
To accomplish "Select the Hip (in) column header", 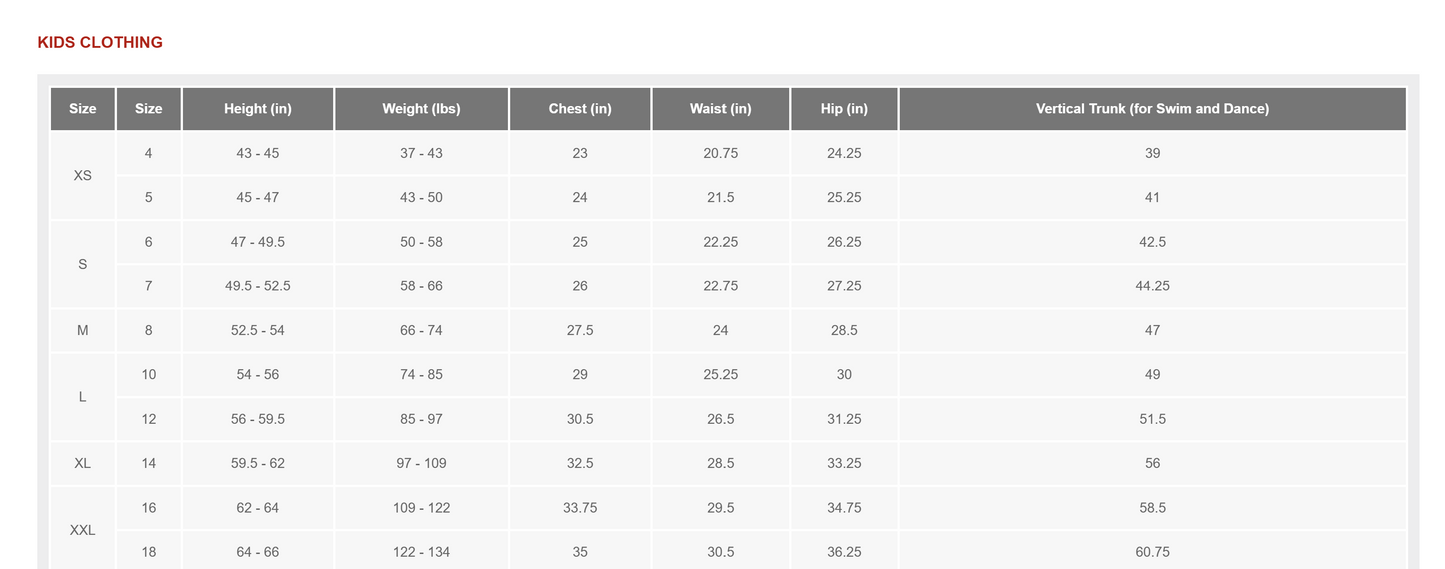I will pyautogui.click(x=844, y=109).
